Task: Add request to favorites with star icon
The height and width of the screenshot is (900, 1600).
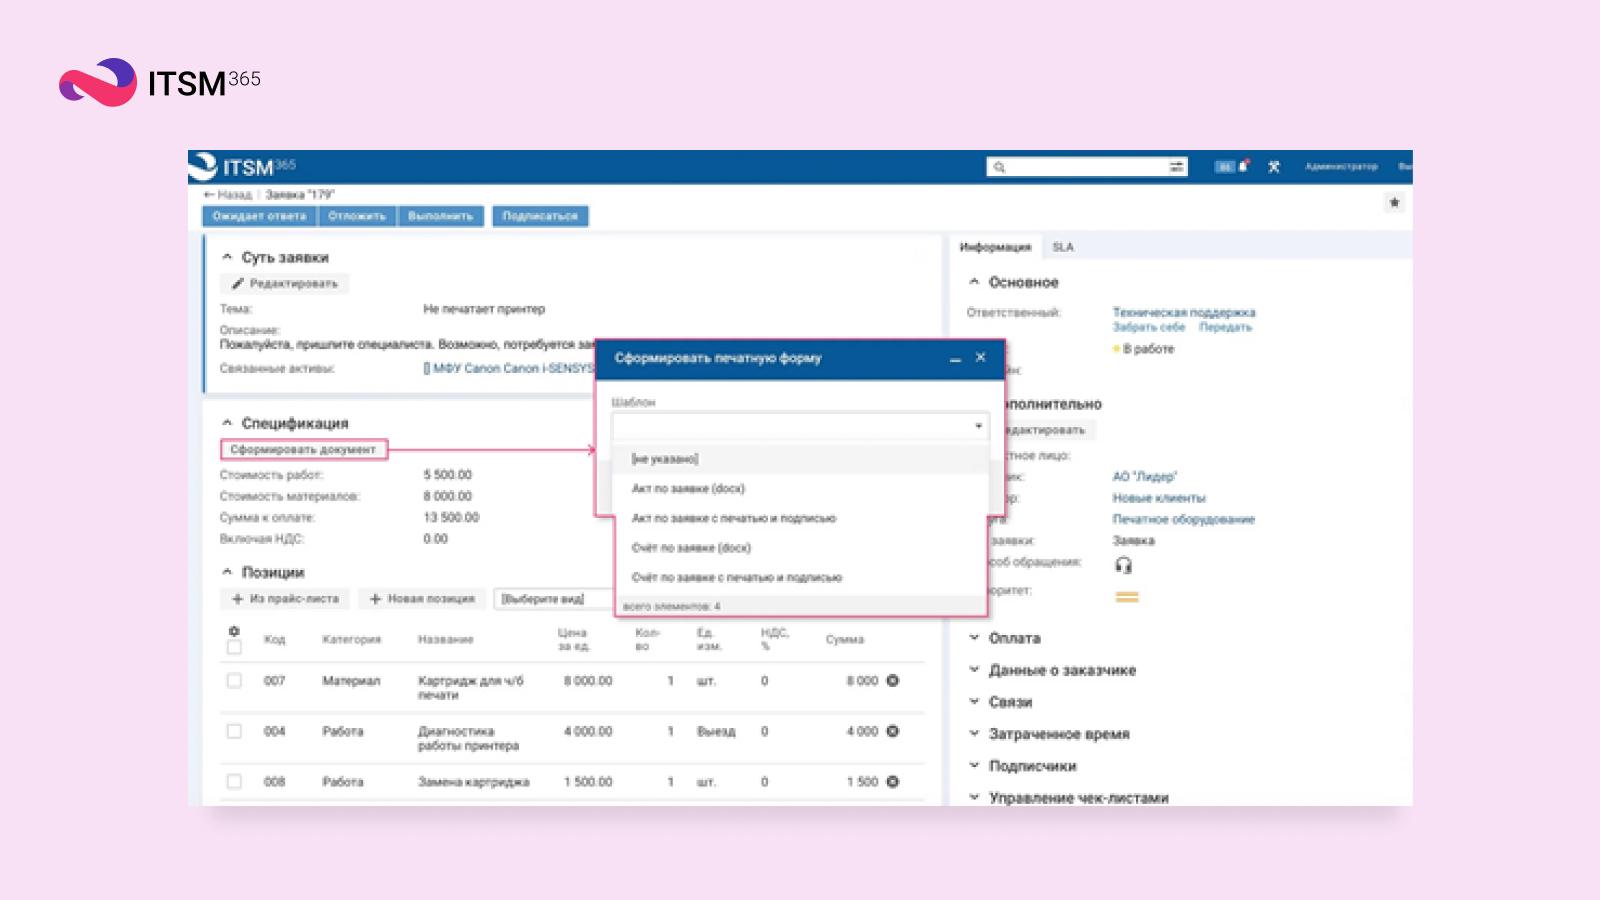Action: pyautogui.click(x=1394, y=203)
